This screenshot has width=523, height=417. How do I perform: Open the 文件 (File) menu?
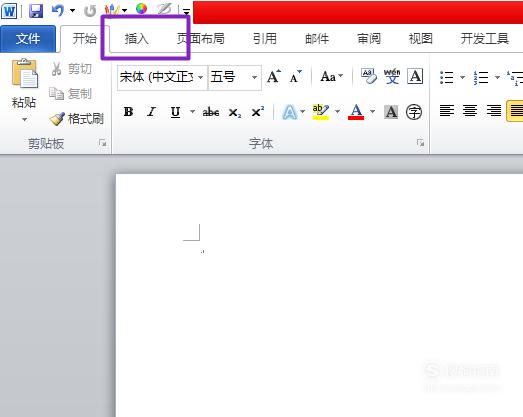pos(28,39)
